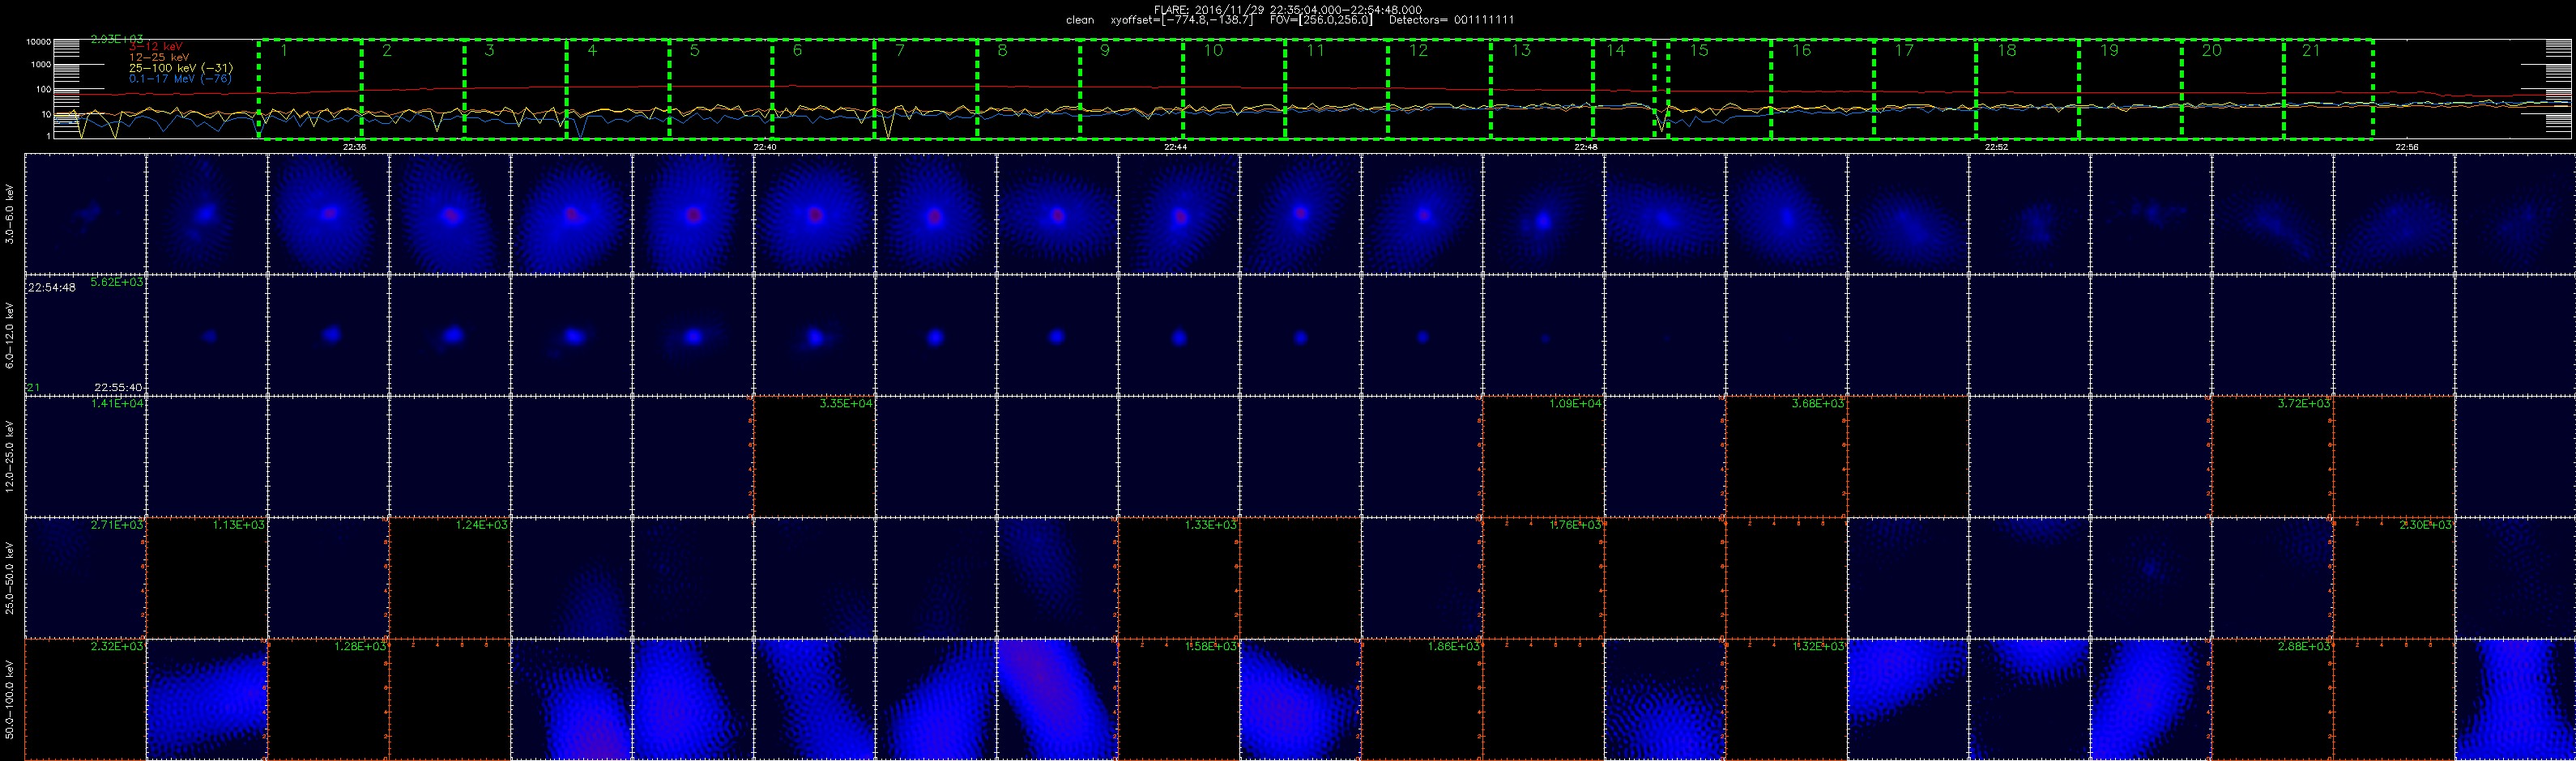Click the 6.0-12.0 keV row label
Screen dimensions: 2576x761
point(10,334)
